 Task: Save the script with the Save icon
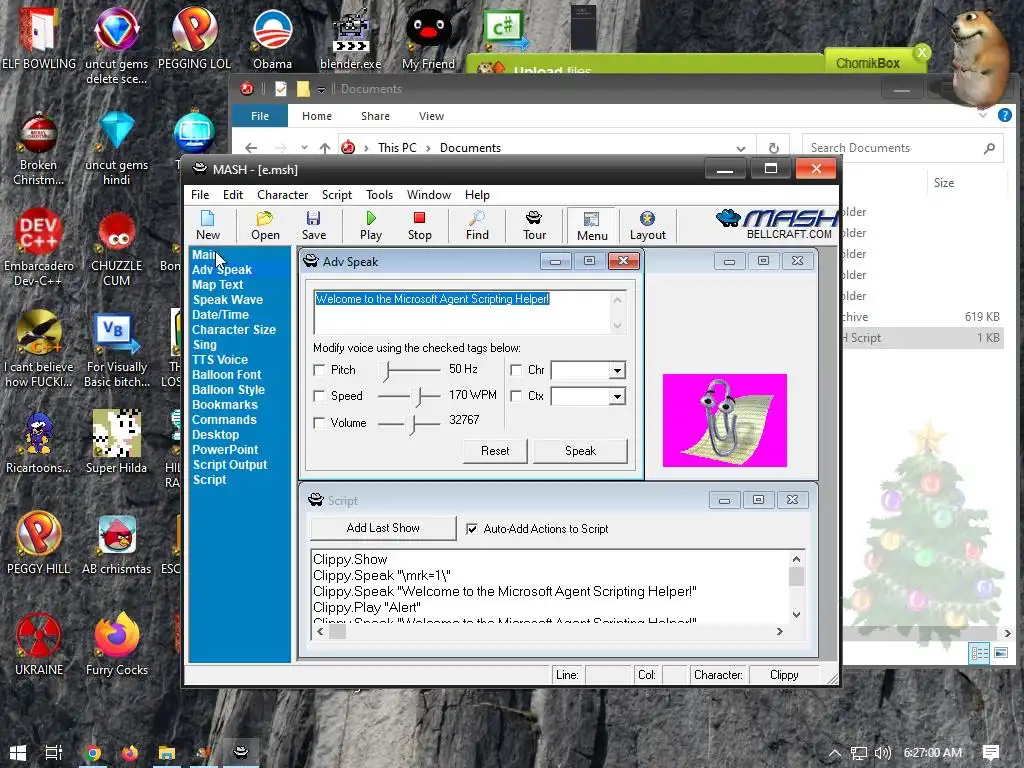(x=313, y=225)
